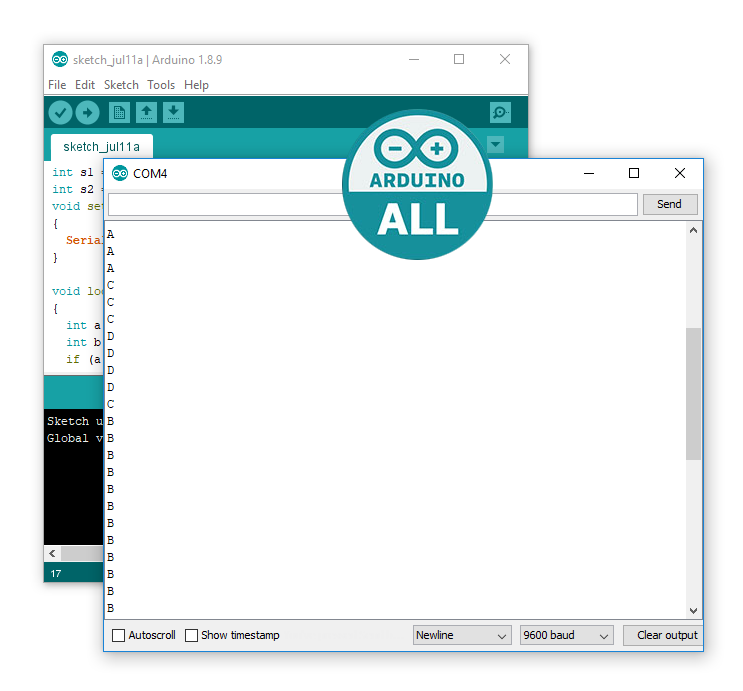743x691 pixels.
Task: Open the Sketch menu
Action: pos(121,85)
